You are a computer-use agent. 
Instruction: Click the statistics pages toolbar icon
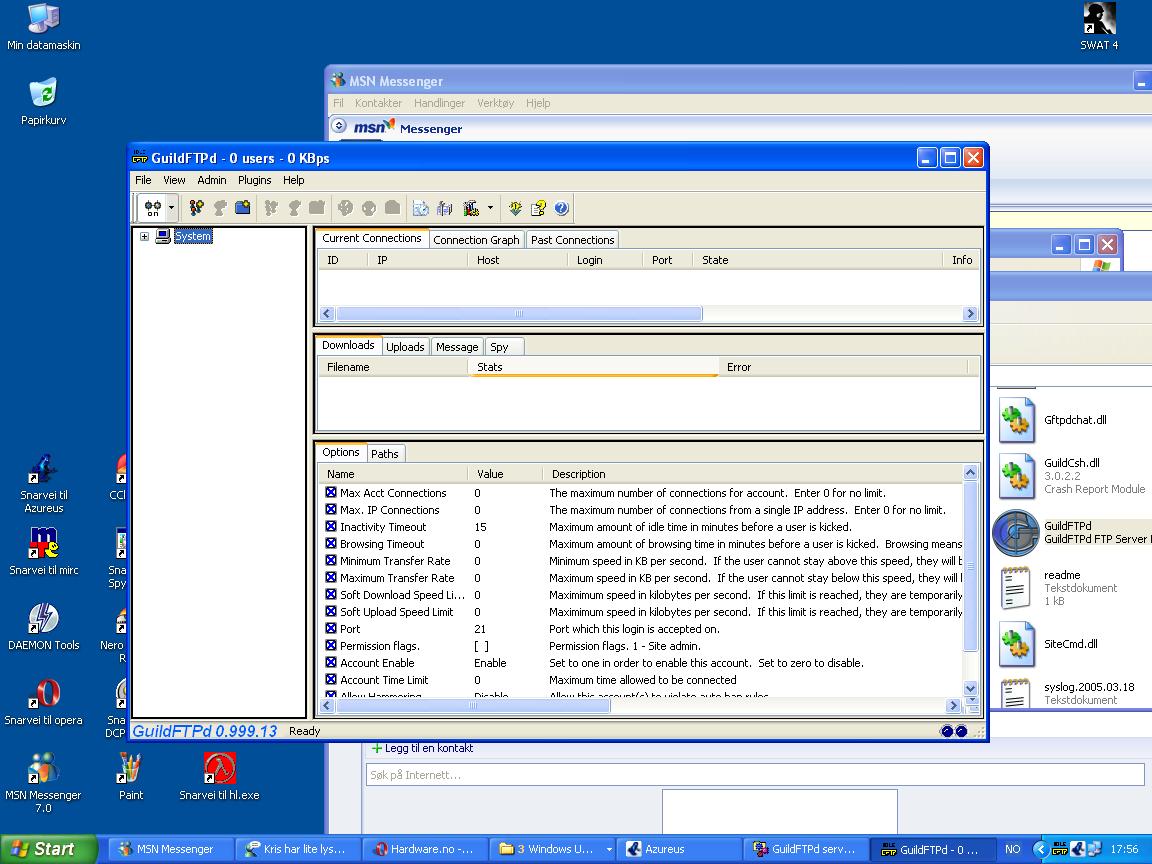coord(444,209)
